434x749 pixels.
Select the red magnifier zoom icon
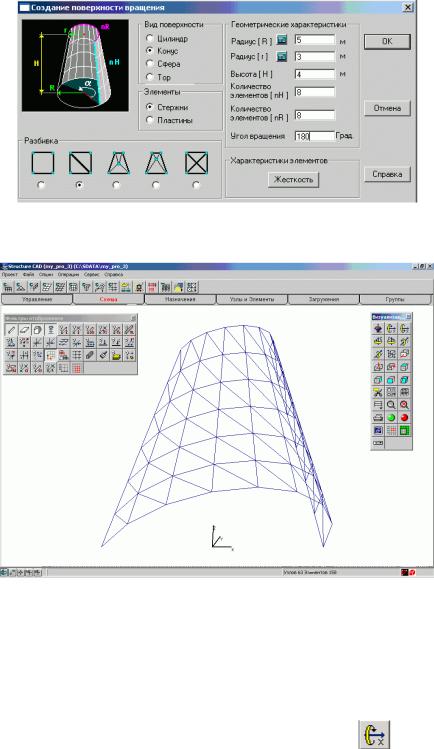(404, 405)
